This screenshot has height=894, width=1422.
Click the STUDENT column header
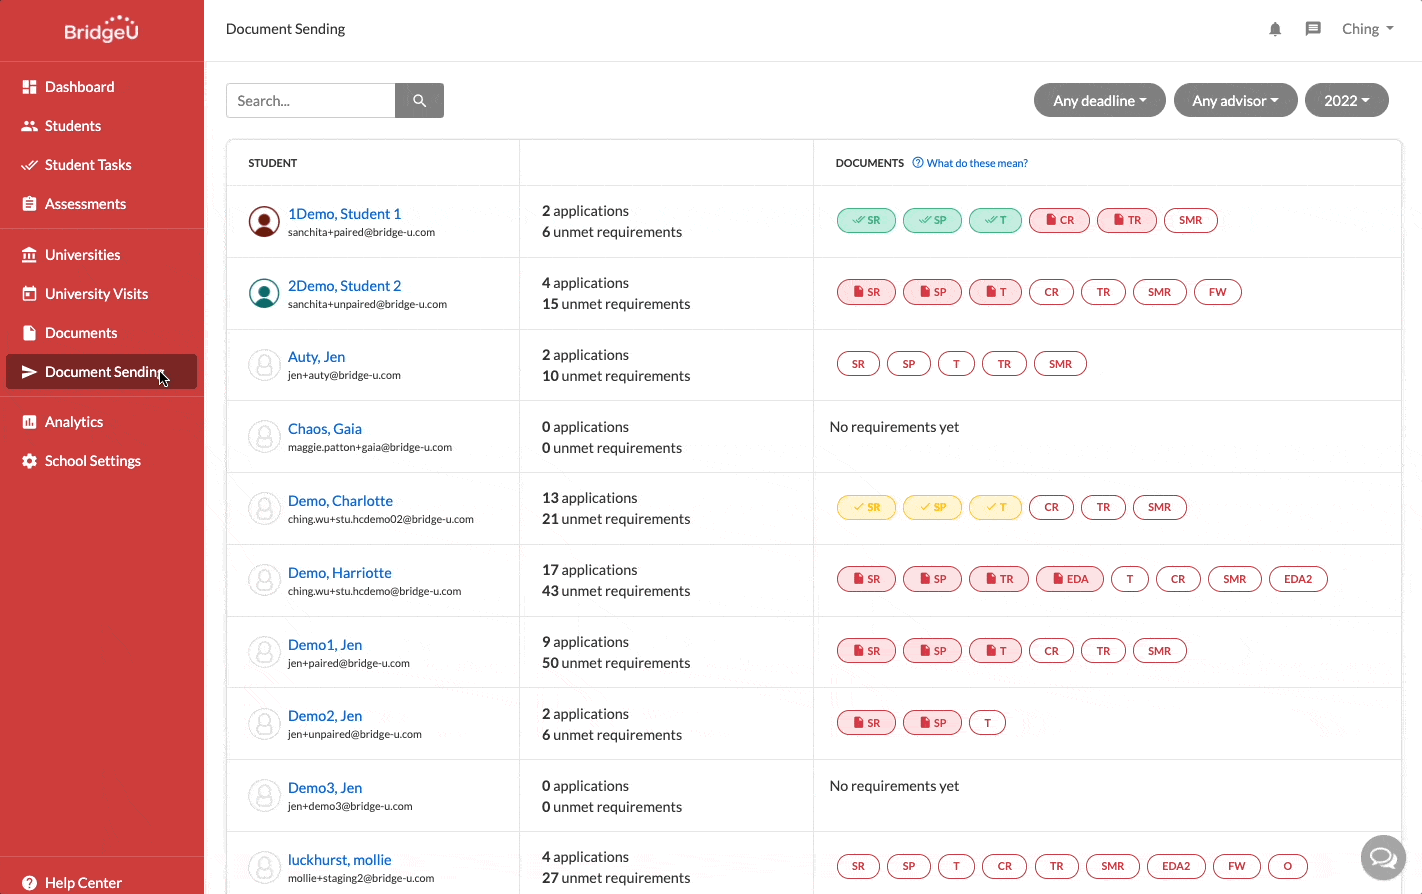point(273,163)
